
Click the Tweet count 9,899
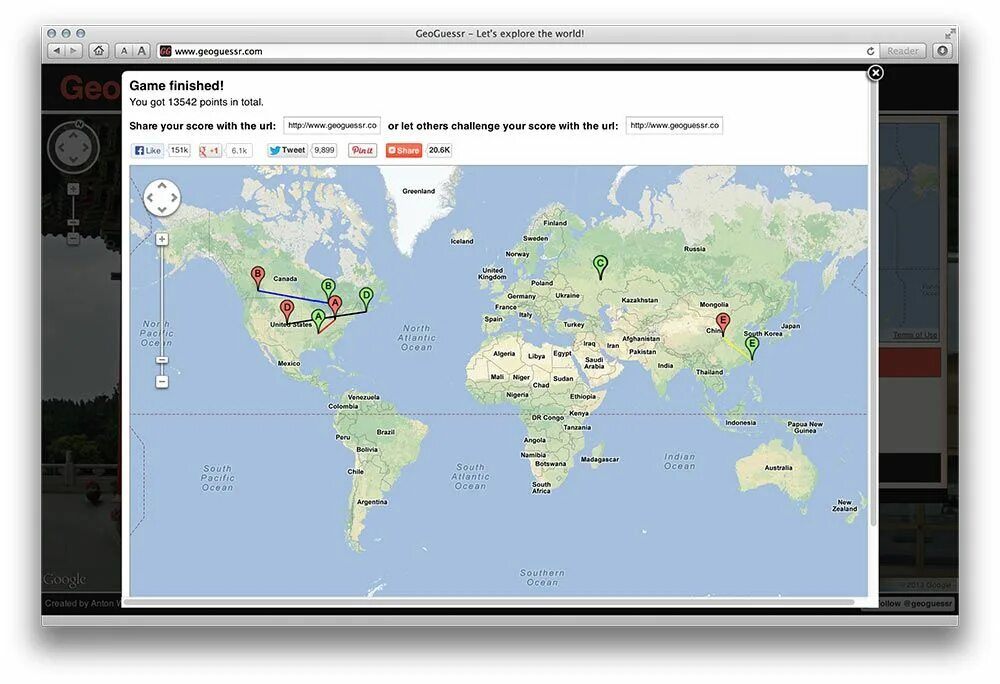pos(324,150)
